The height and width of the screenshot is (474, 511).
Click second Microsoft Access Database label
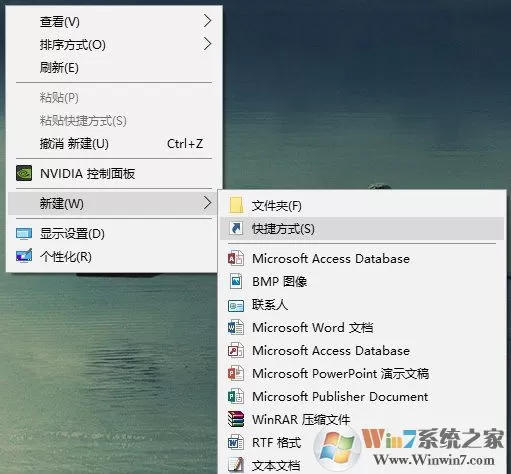coord(331,350)
